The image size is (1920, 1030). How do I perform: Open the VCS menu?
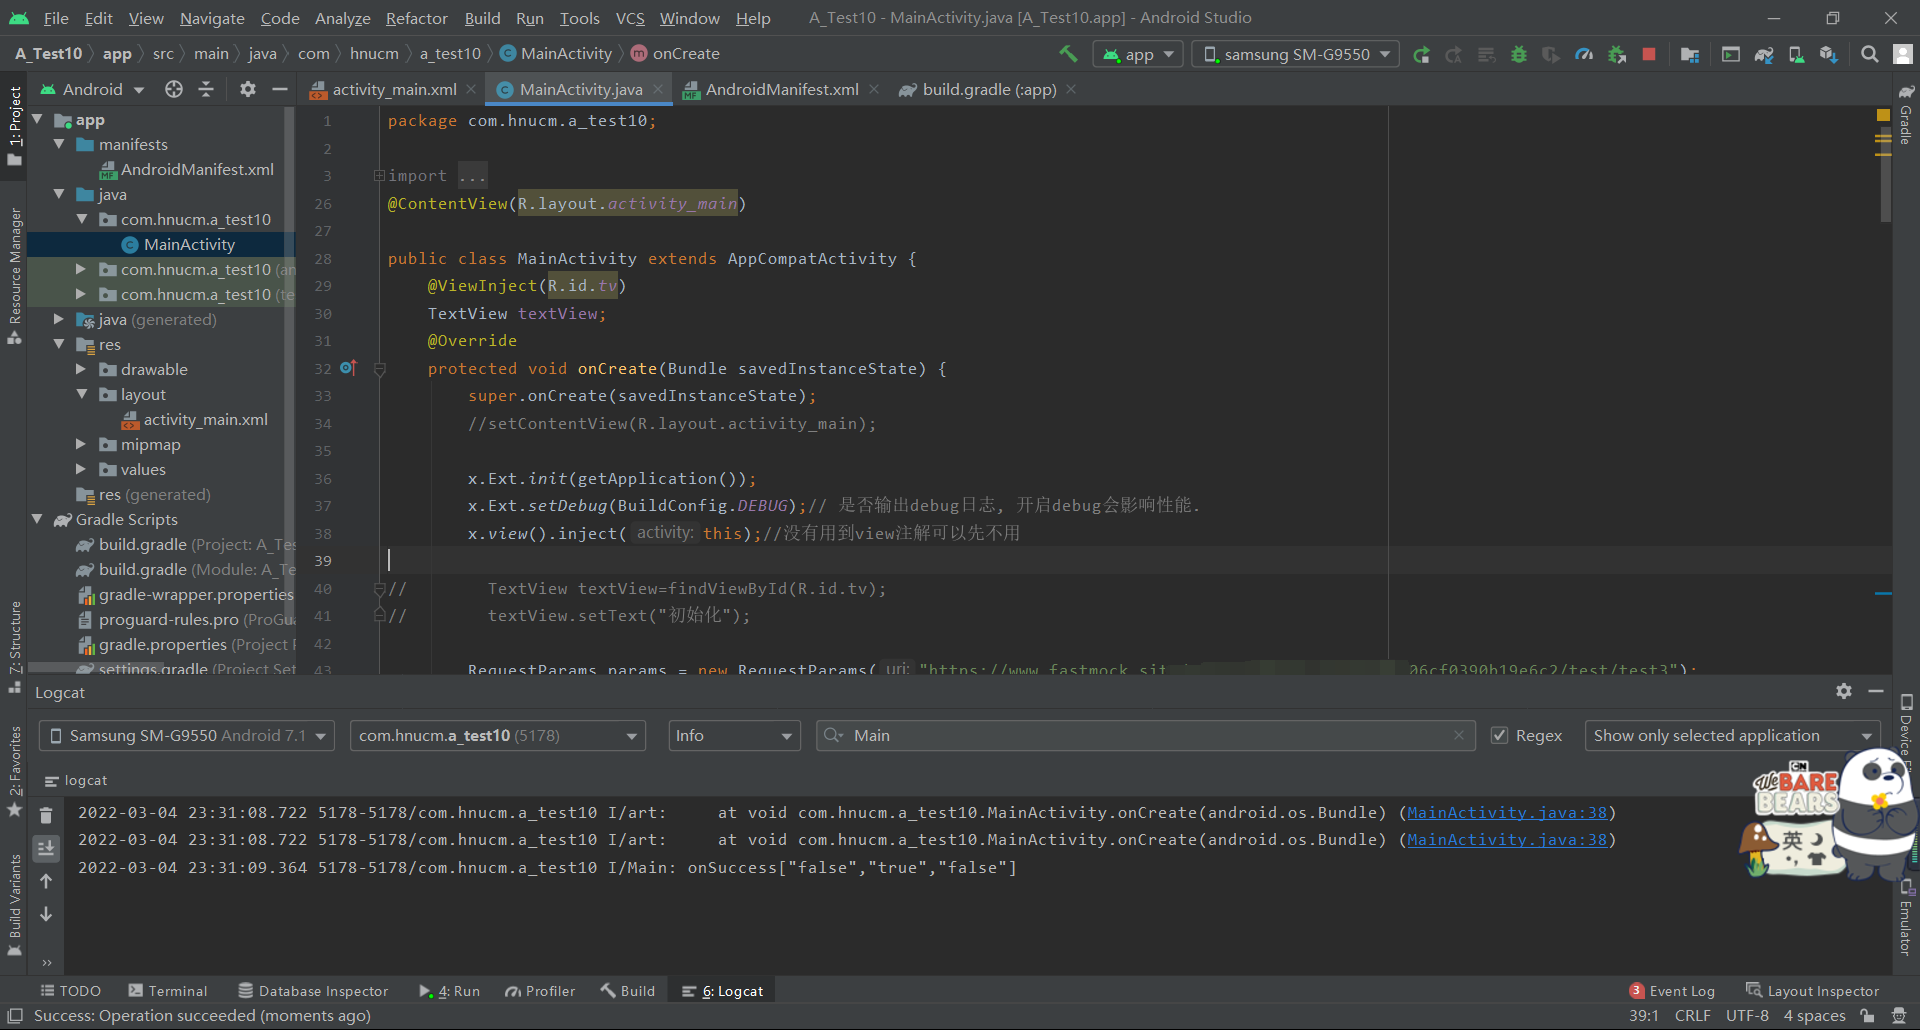click(x=630, y=18)
